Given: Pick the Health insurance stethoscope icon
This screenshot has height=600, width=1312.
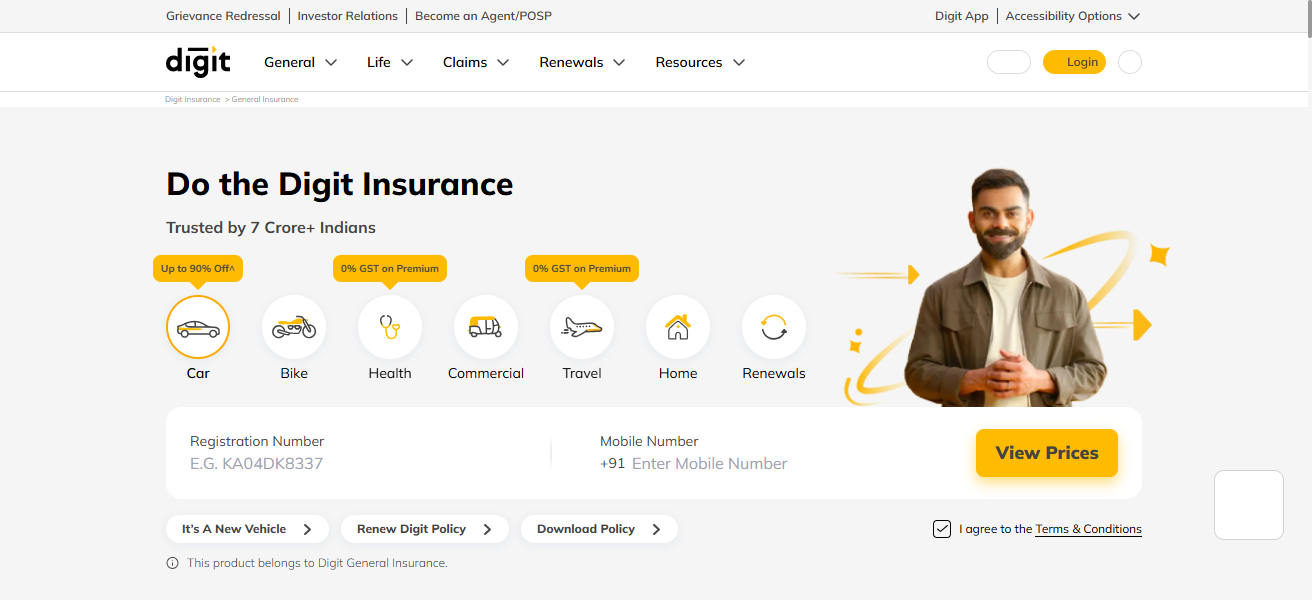Looking at the screenshot, I should coord(390,327).
